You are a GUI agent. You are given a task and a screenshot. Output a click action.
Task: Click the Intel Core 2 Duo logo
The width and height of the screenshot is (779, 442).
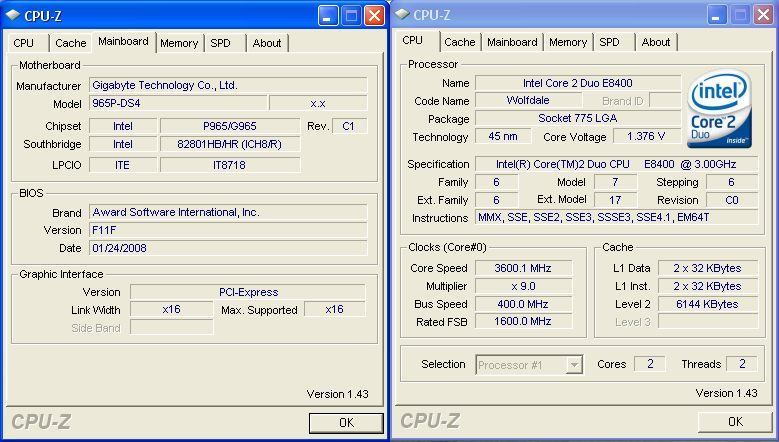point(719,109)
